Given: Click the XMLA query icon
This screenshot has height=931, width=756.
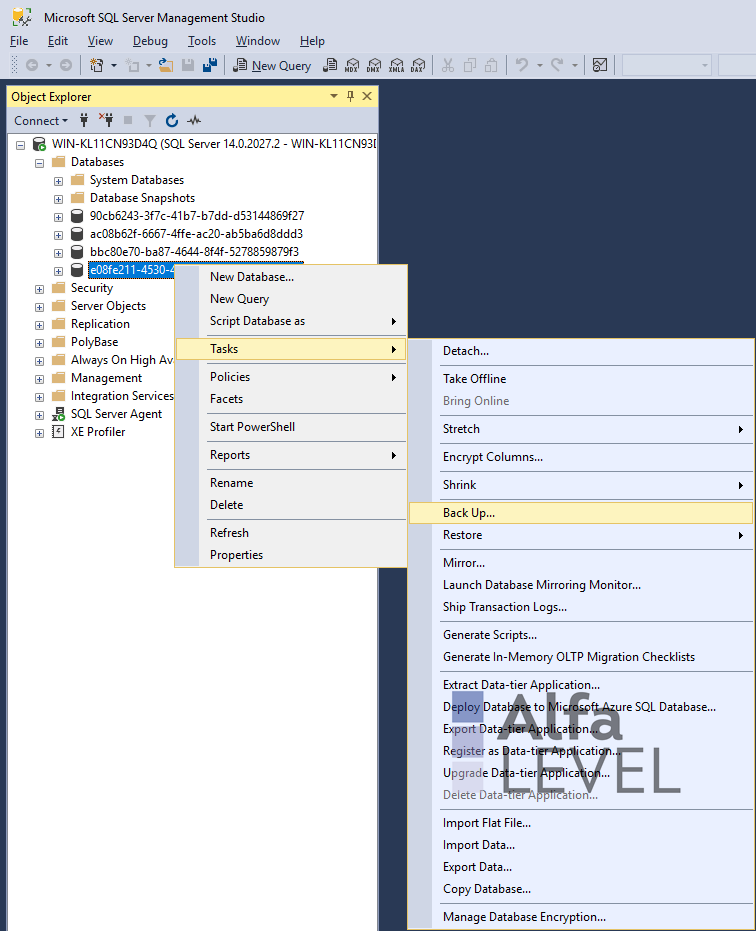Looking at the screenshot, I should pos(396,65).
